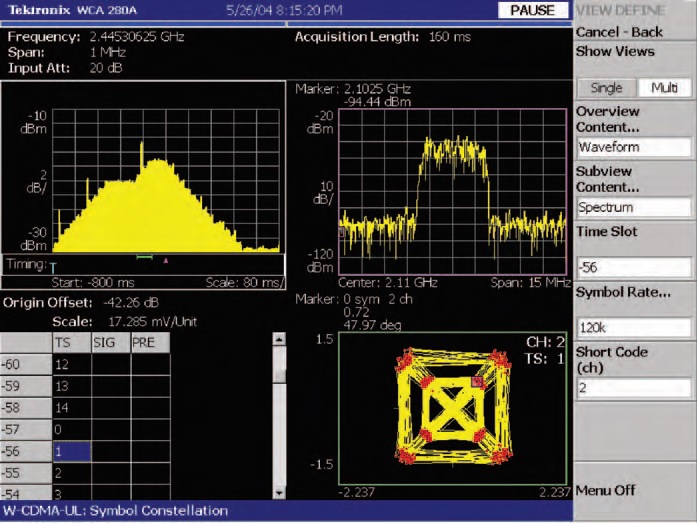This screenshot has width=697, height=523.
Task: Click row header -60 in slot table
Action: [25, 364]
